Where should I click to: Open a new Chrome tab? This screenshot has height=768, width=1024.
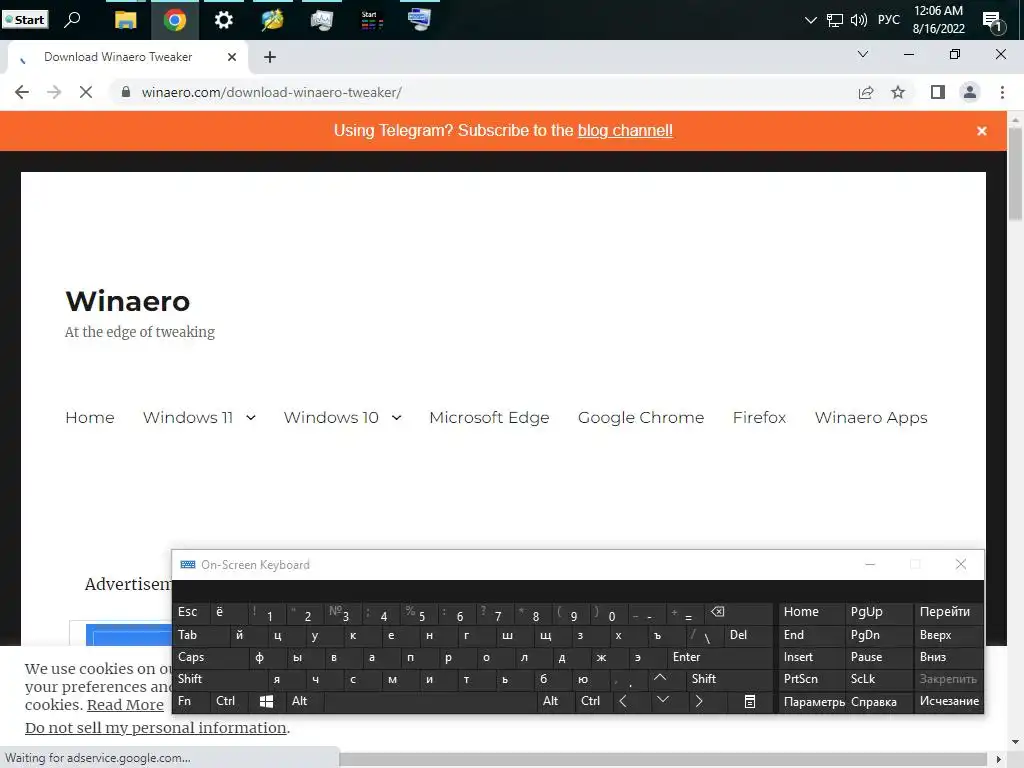click(x=270, y=57)
